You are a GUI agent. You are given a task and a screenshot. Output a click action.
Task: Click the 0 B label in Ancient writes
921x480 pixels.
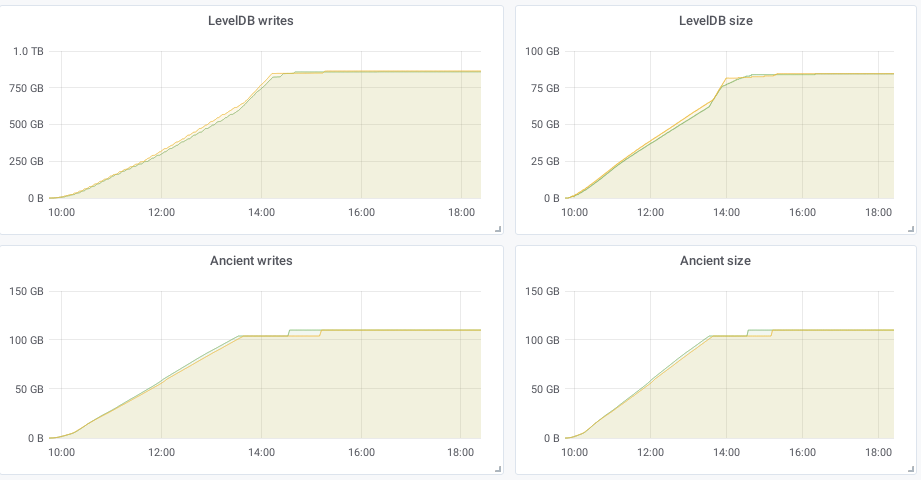[x=36, y=438]
